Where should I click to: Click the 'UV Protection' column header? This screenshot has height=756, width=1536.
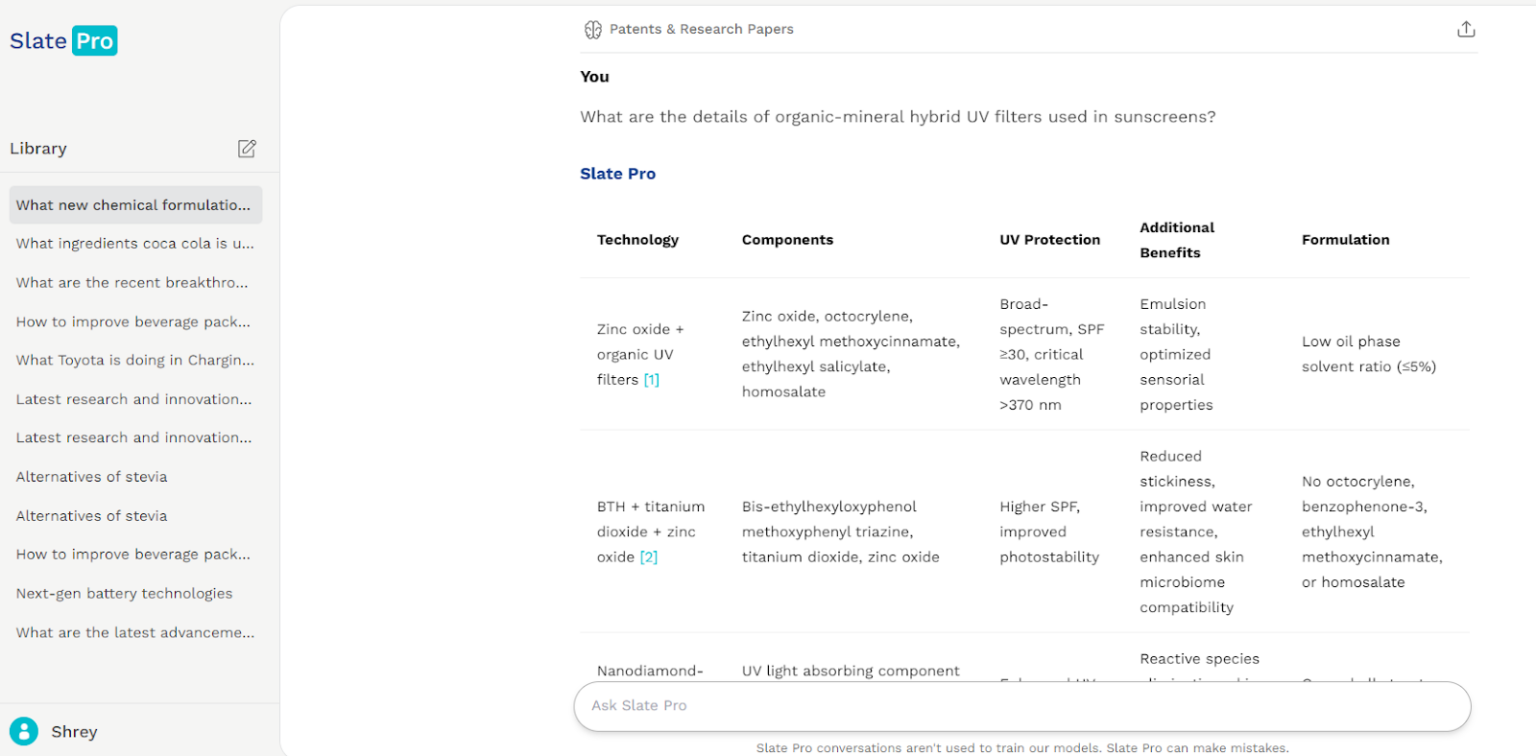pos(1050,240)
